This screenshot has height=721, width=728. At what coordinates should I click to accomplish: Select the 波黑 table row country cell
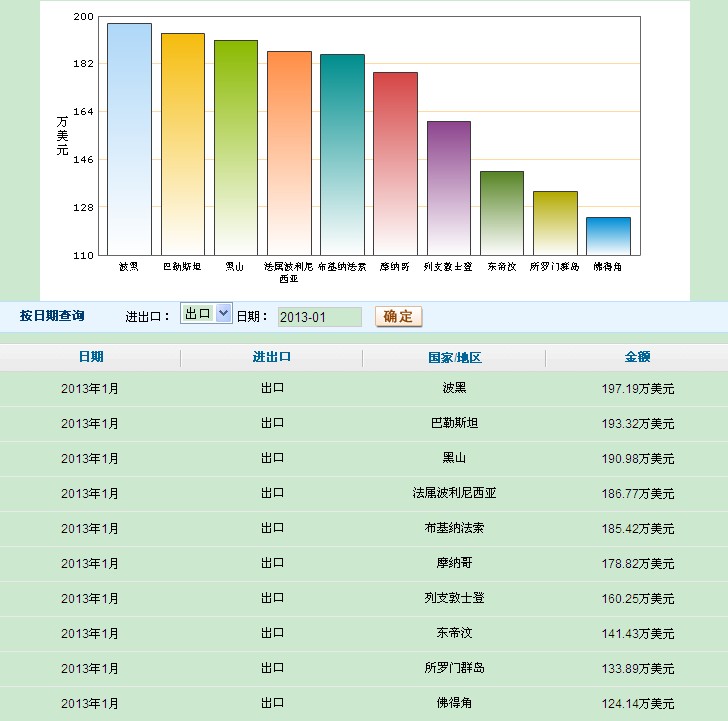(454, 388)
